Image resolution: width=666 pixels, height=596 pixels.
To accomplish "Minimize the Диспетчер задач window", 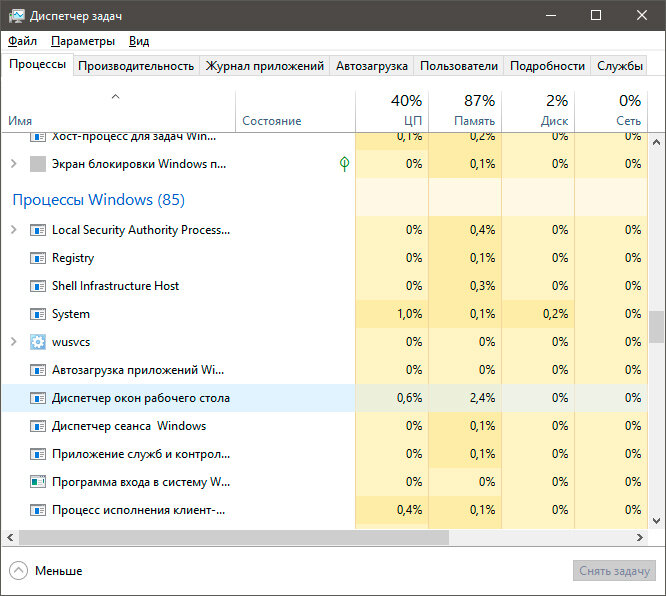I will [551, 15].
